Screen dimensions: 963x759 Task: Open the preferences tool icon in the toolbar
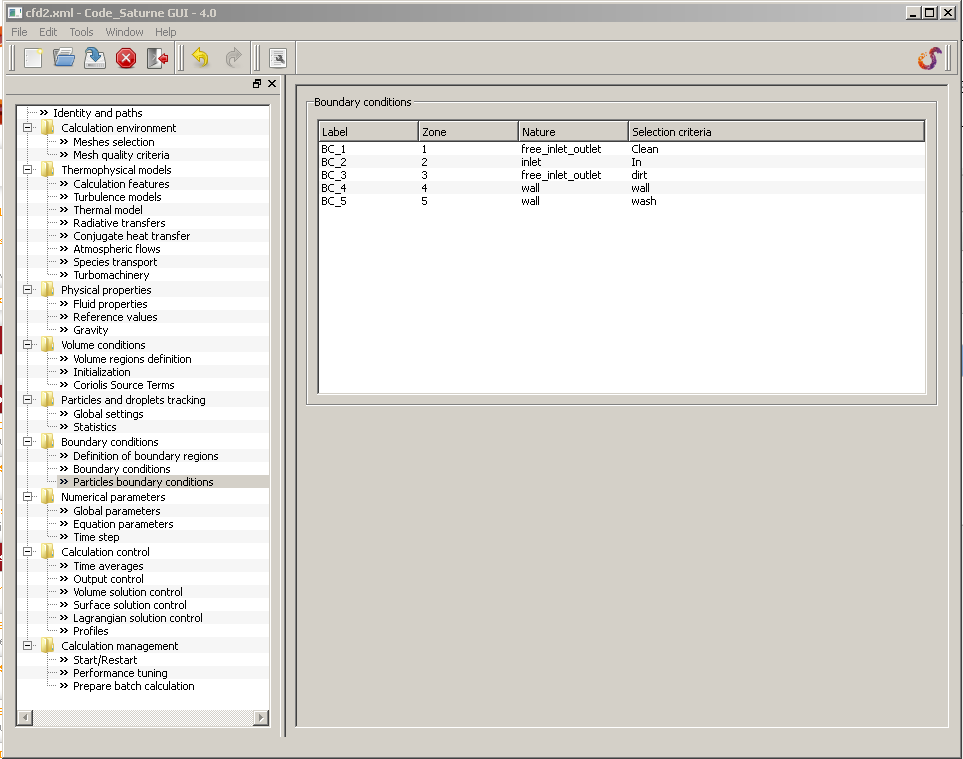(x=278, y=58)
